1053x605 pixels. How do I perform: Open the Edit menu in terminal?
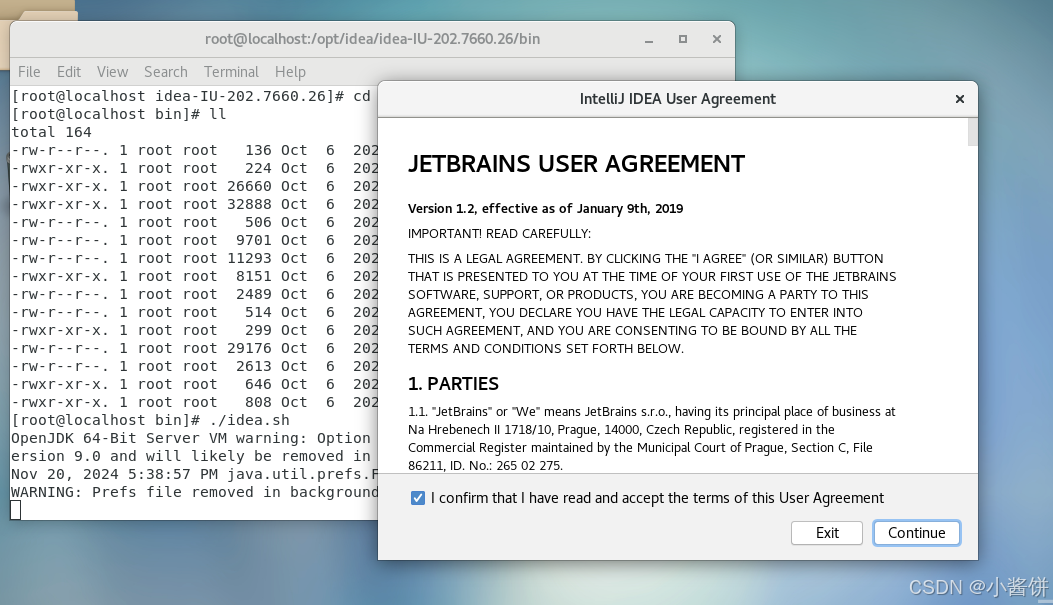click(68, 72)
